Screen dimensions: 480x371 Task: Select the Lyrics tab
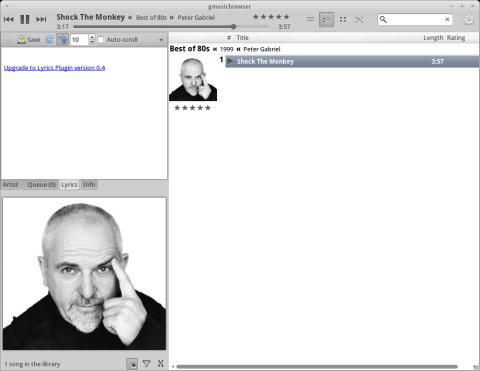tap(69, 185)
